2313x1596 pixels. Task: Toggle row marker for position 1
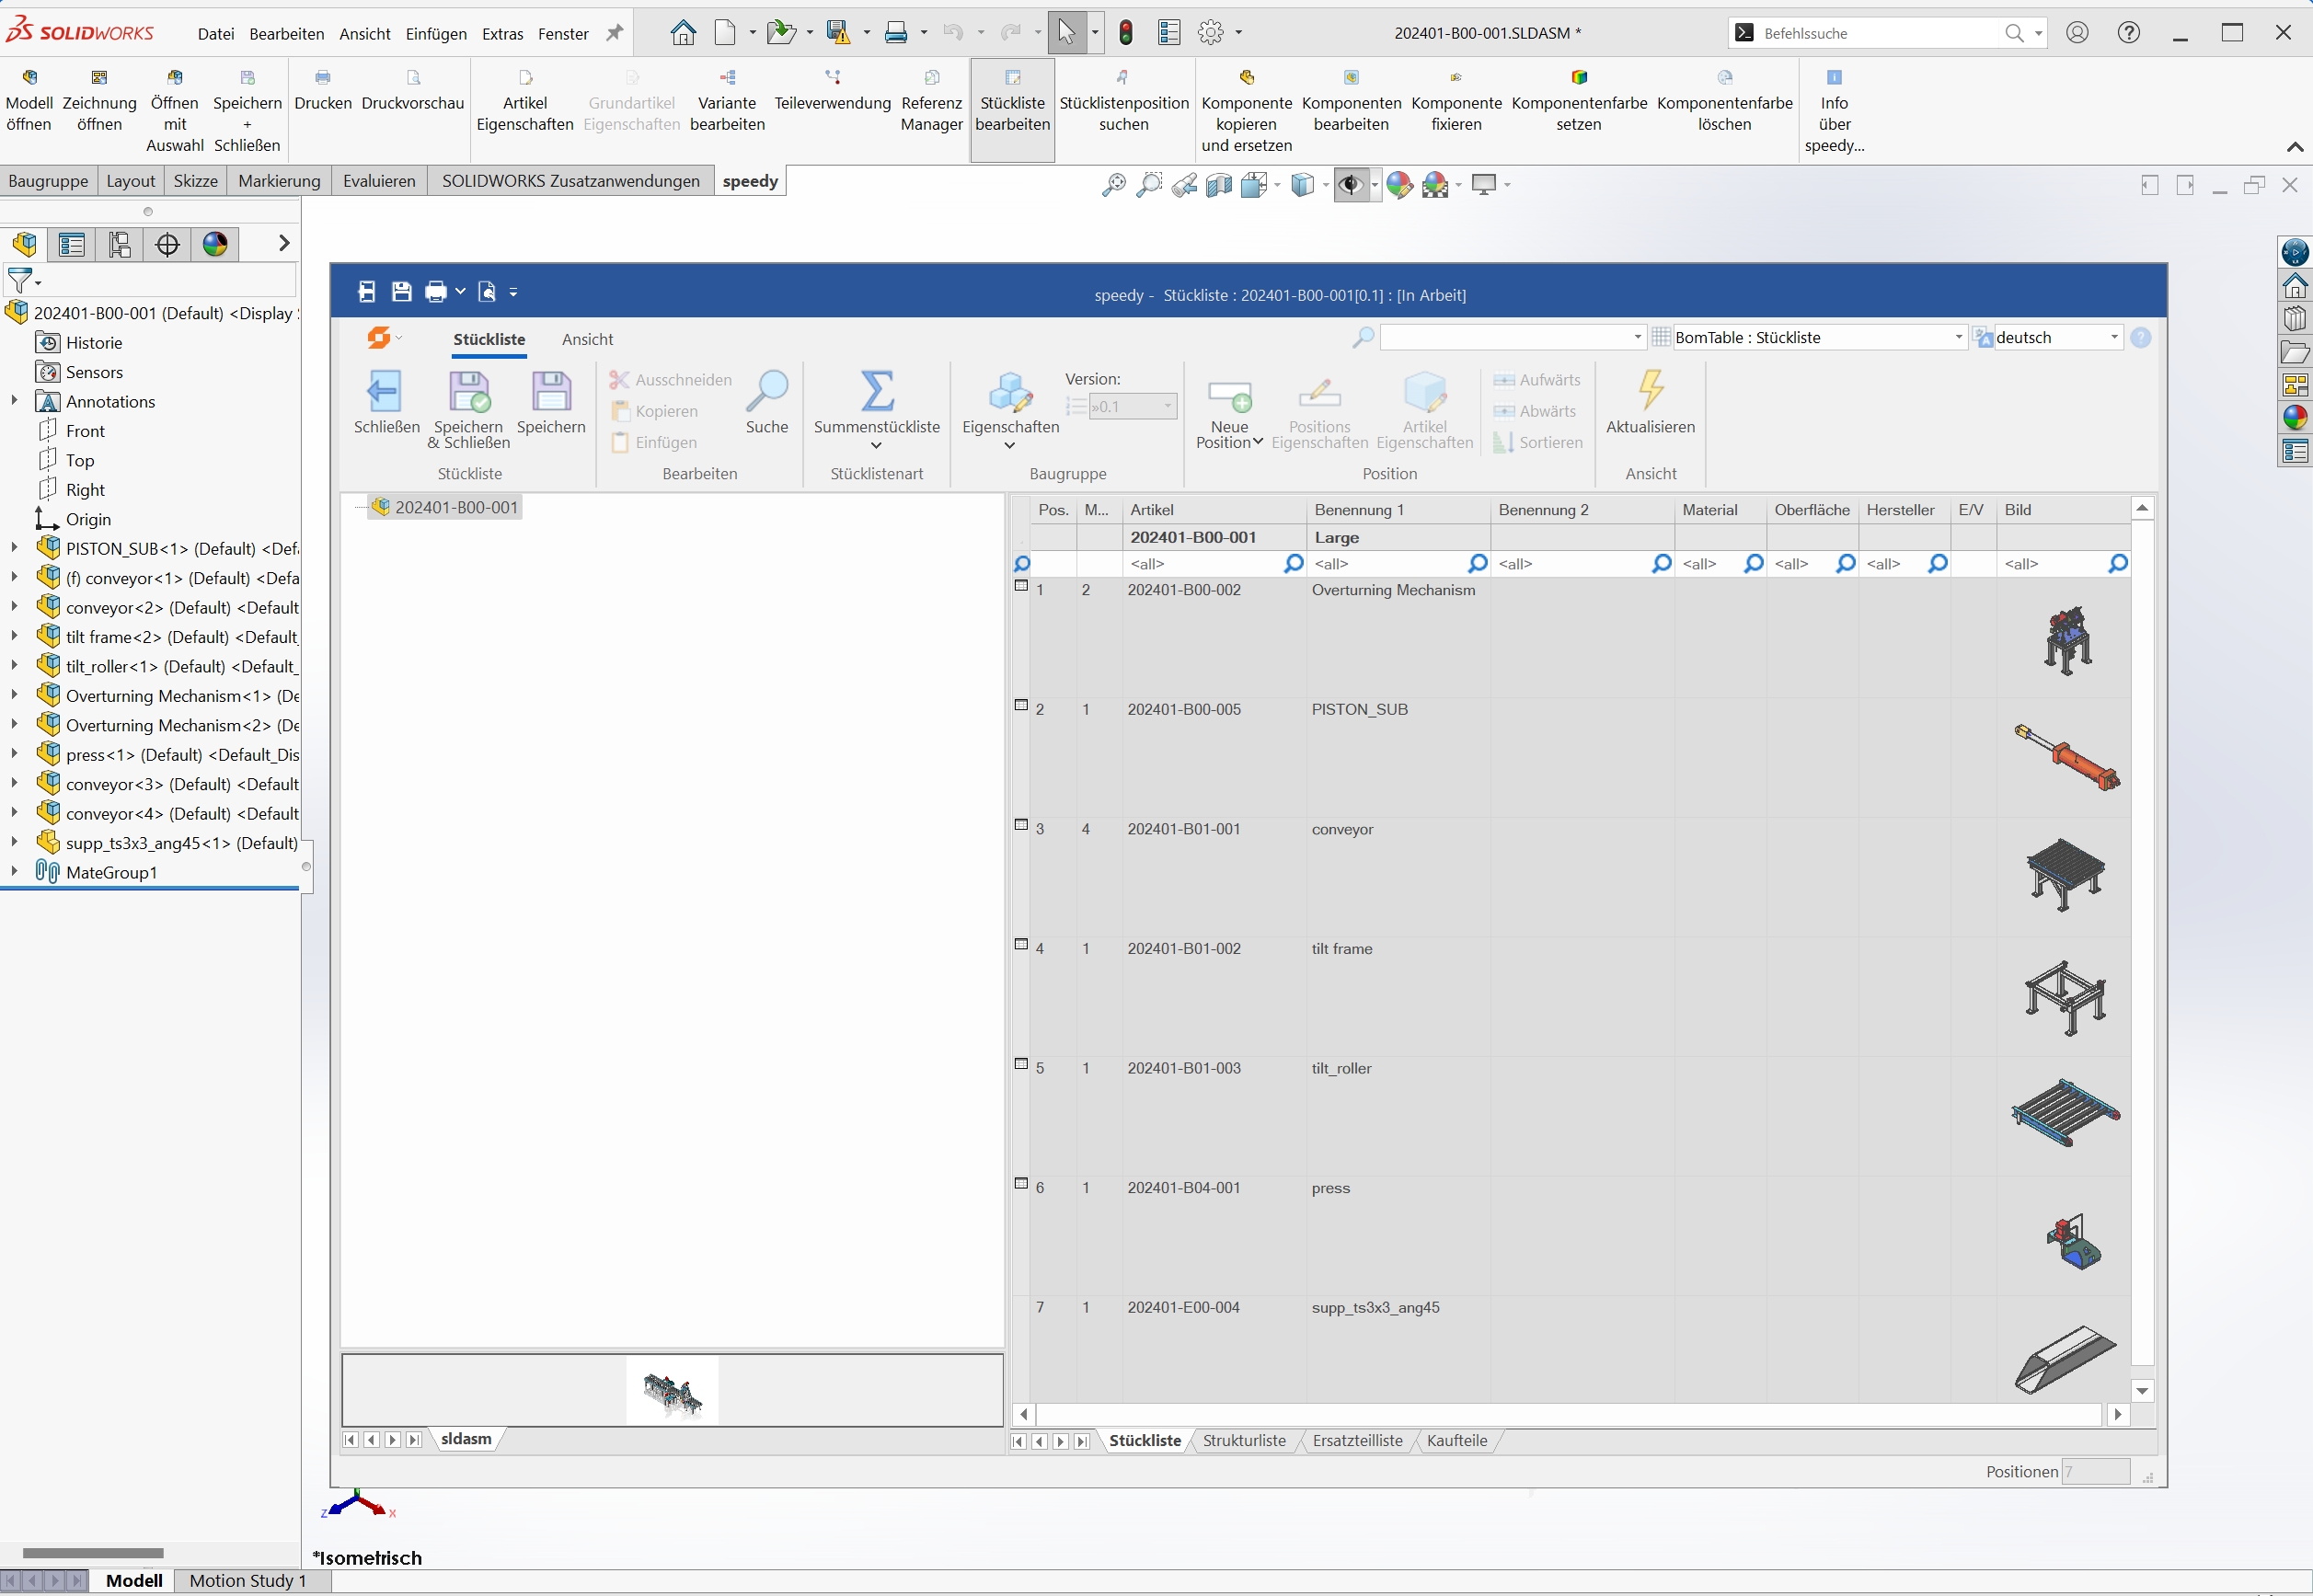click(1021, 586)
